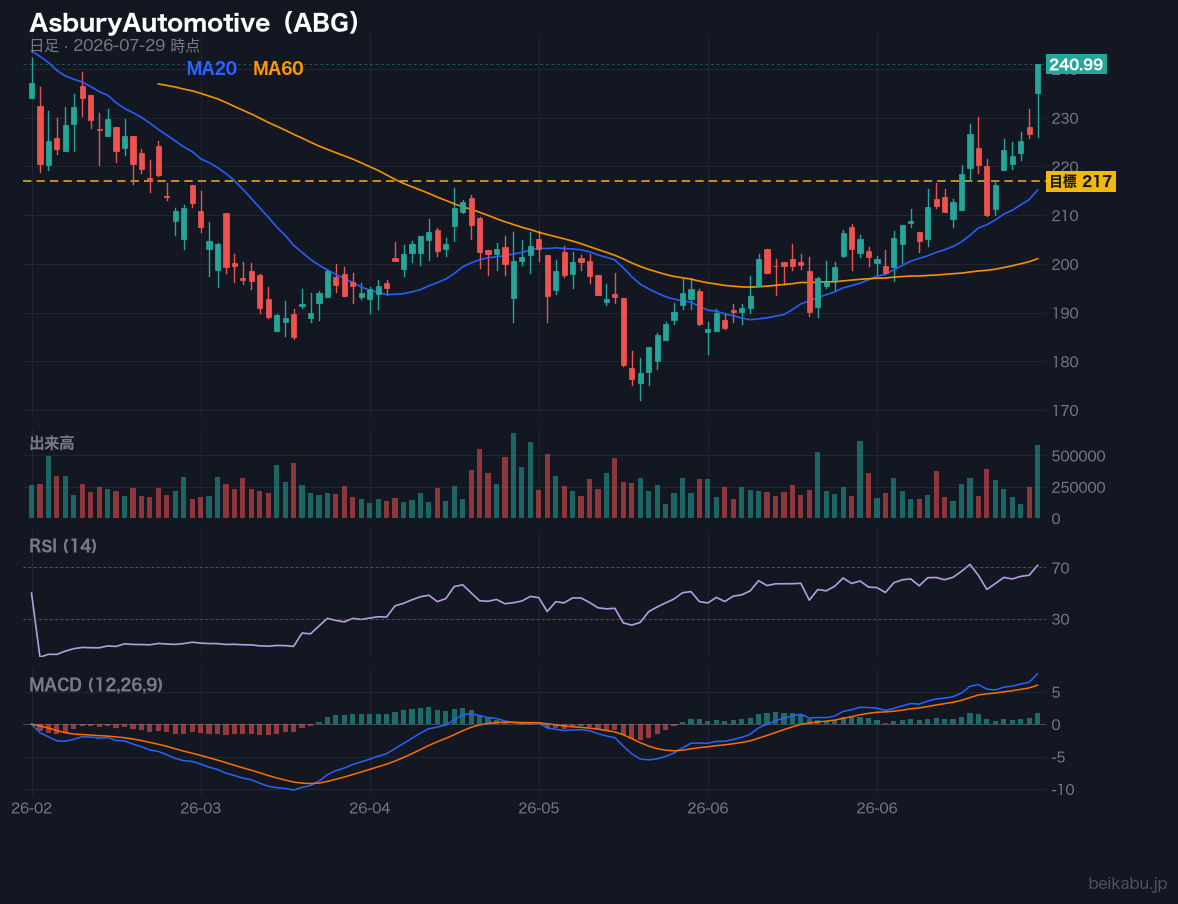Click the MACD (12,26,9) panel label
Image resolution: width=1178 pixels, height=904 pixels.
[x=96, y=685]
